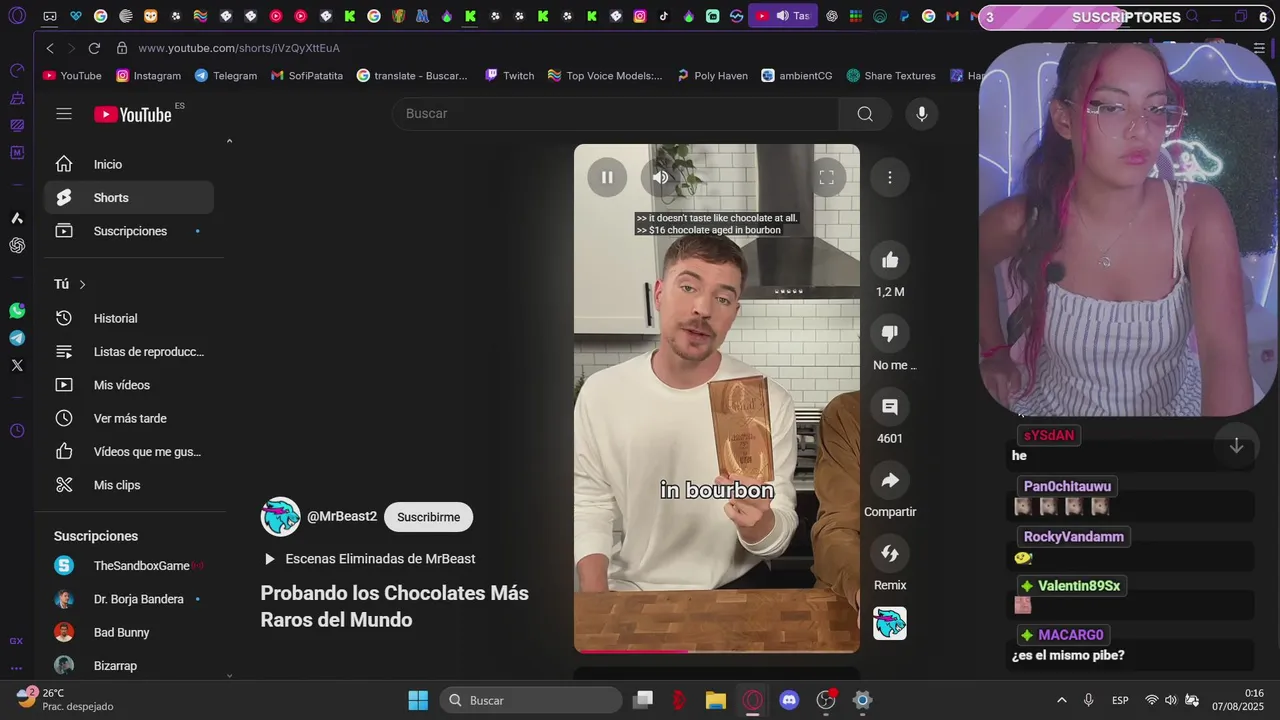Open Ver más tarde list
This screenshot has height=720, width=1280.
129,418
